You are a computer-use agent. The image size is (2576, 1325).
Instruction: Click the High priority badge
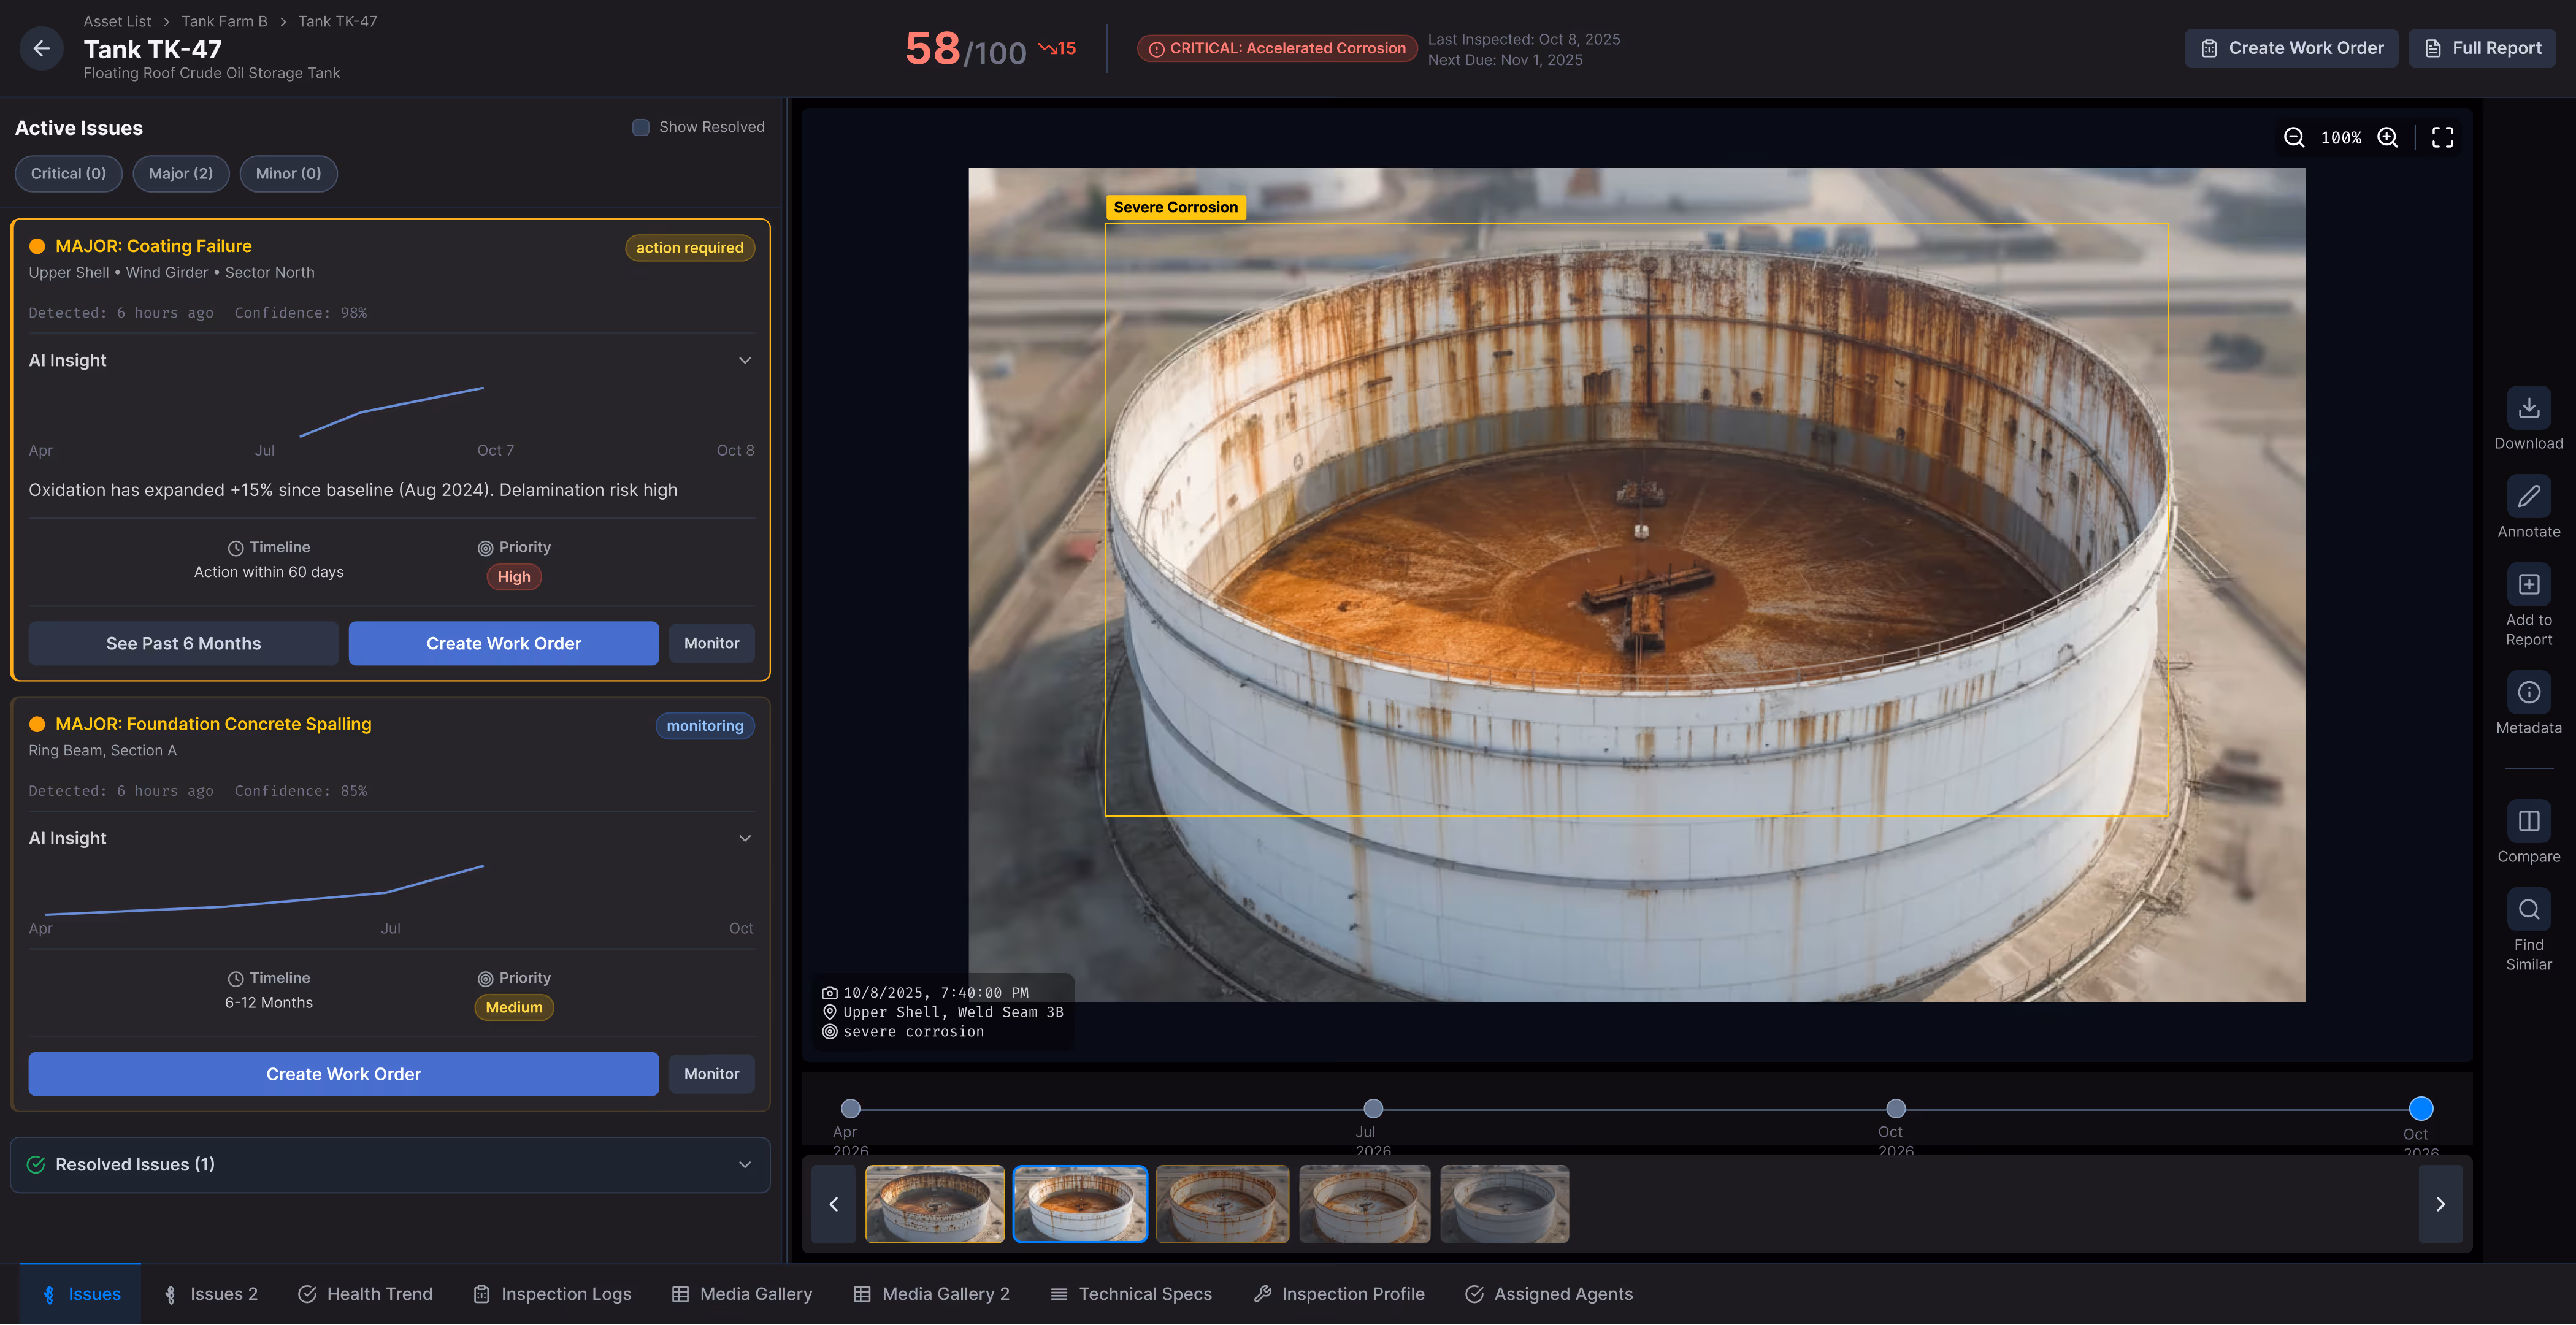[x=514, y=577]
